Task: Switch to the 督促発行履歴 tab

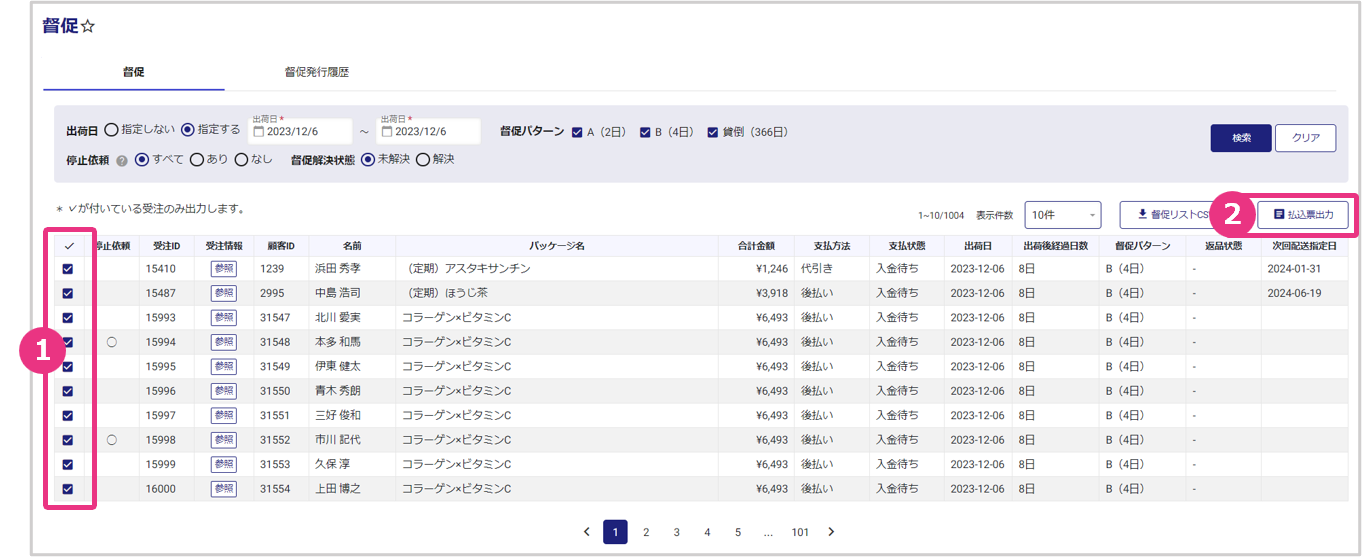Action: [x=316, y=73]
